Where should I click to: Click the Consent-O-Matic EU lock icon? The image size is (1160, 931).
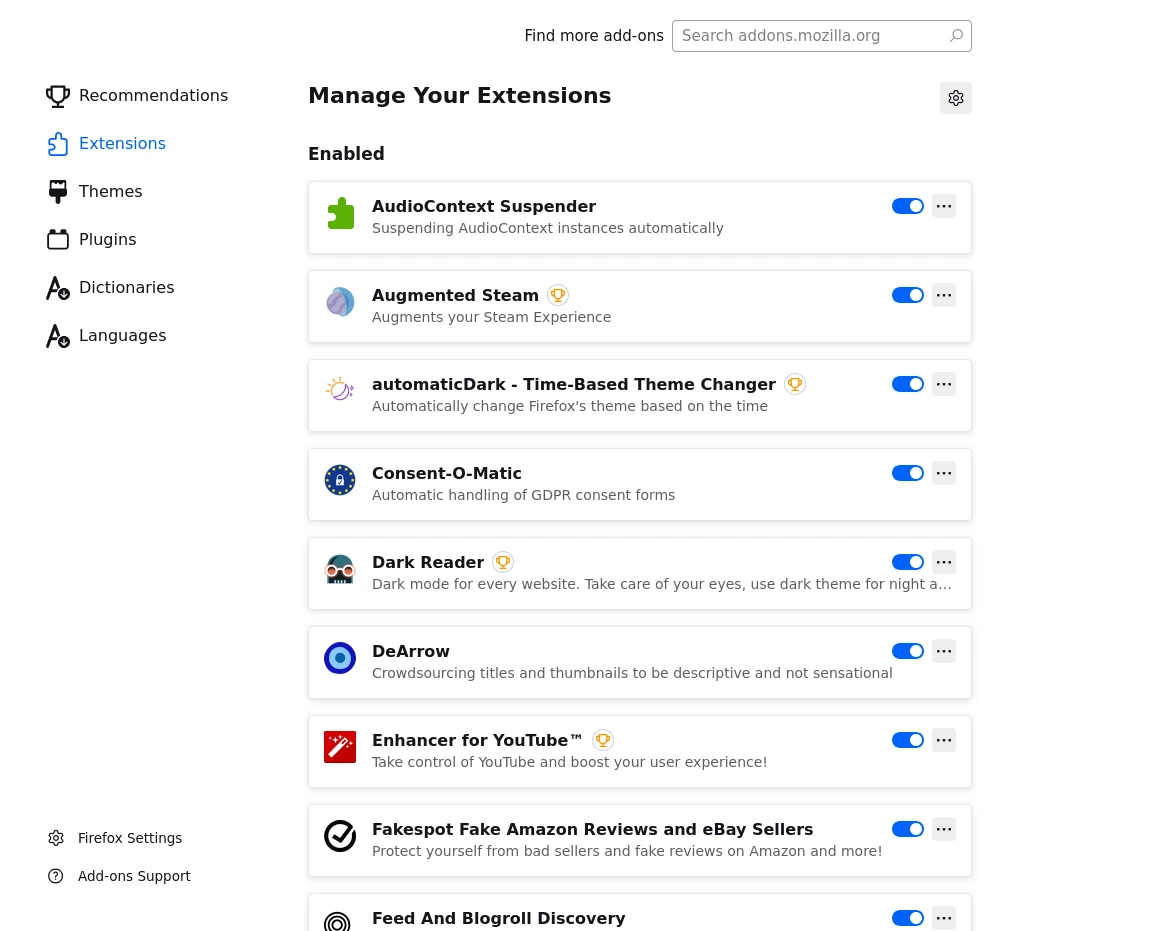(x=340, y=480)
